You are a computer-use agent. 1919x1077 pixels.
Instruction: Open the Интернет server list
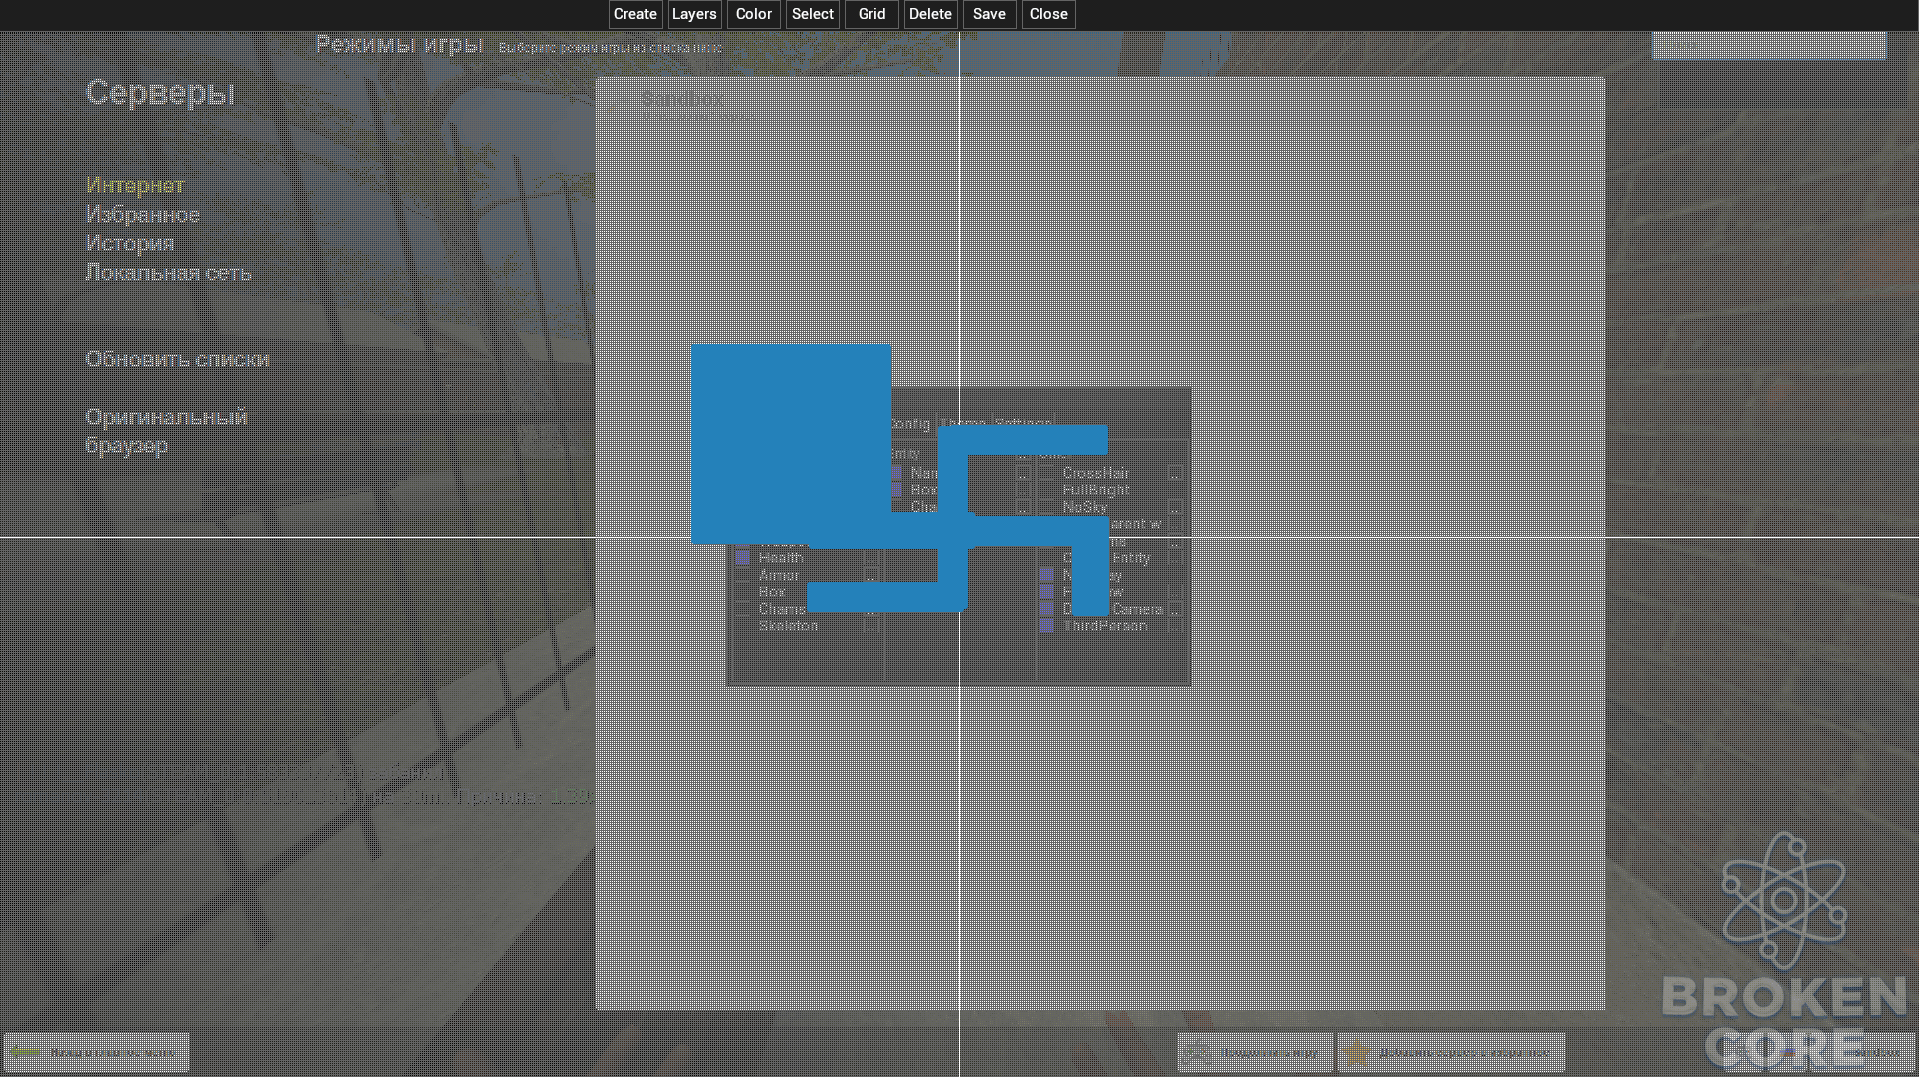pyautogui.click(x=135, y=186)
